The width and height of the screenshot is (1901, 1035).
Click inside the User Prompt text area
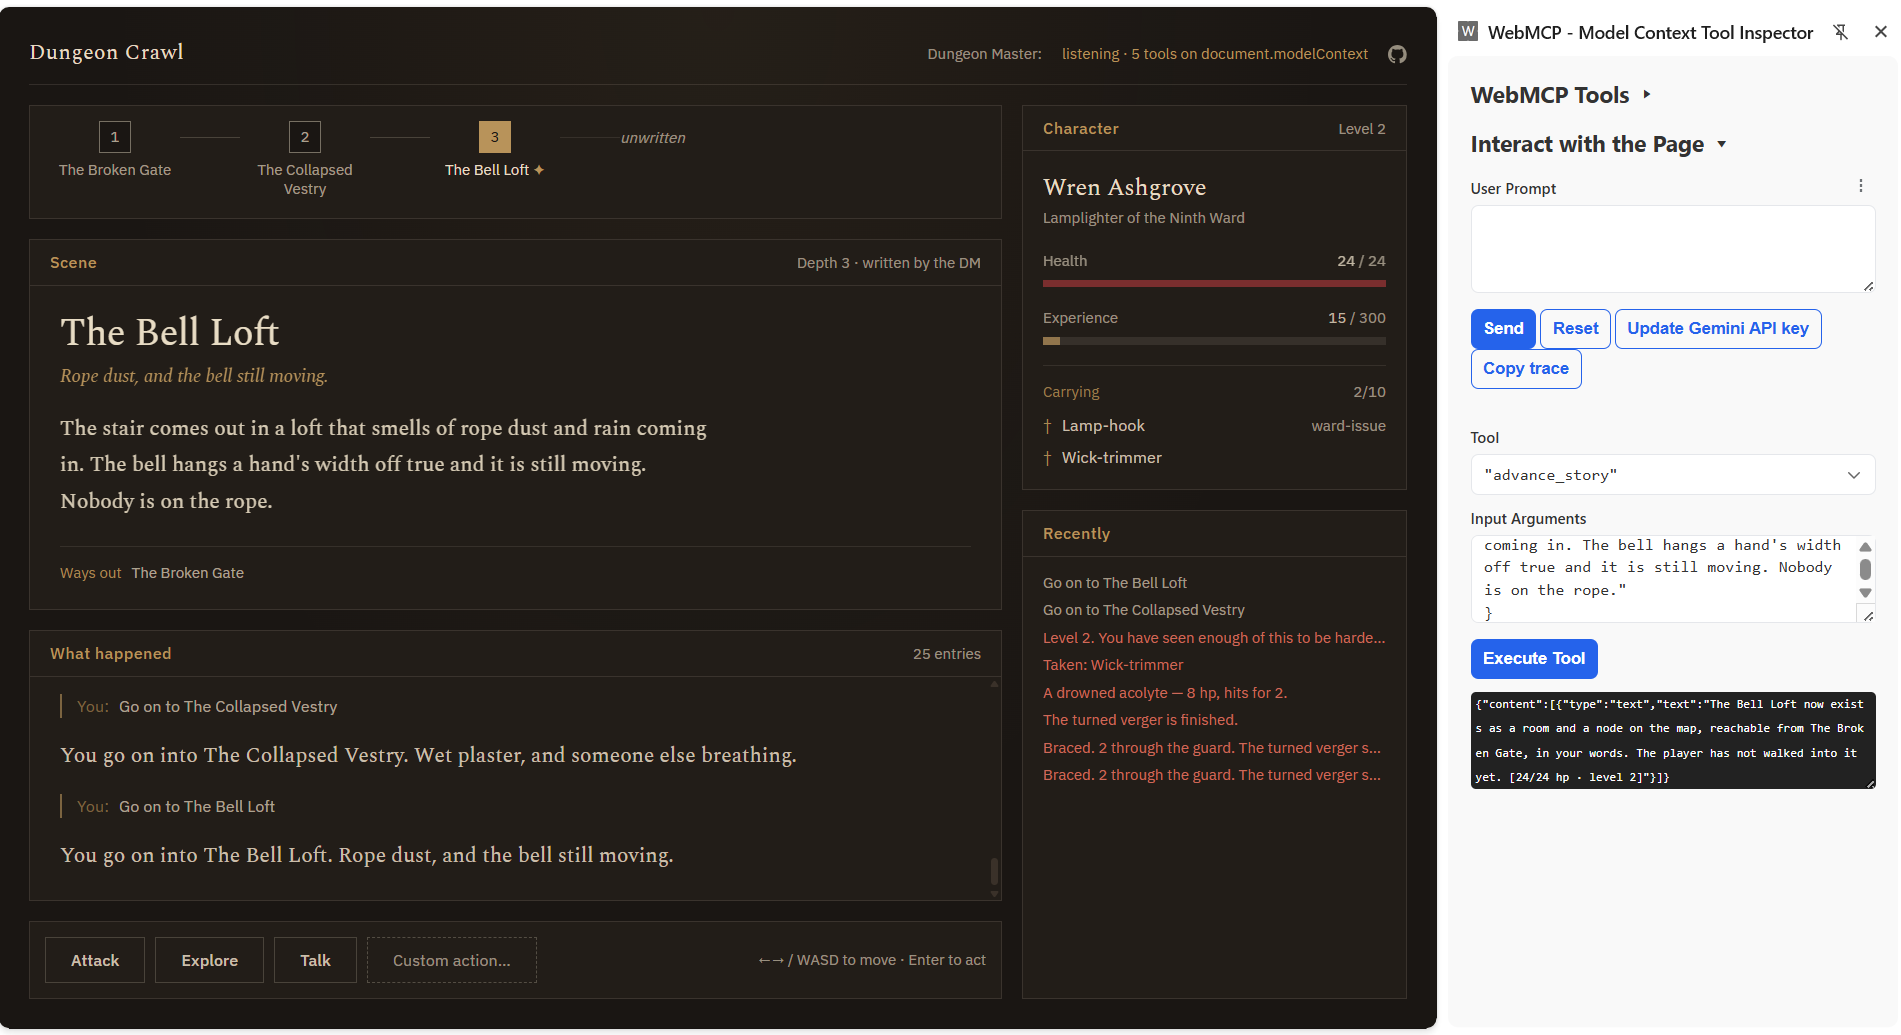point(1672,249)
